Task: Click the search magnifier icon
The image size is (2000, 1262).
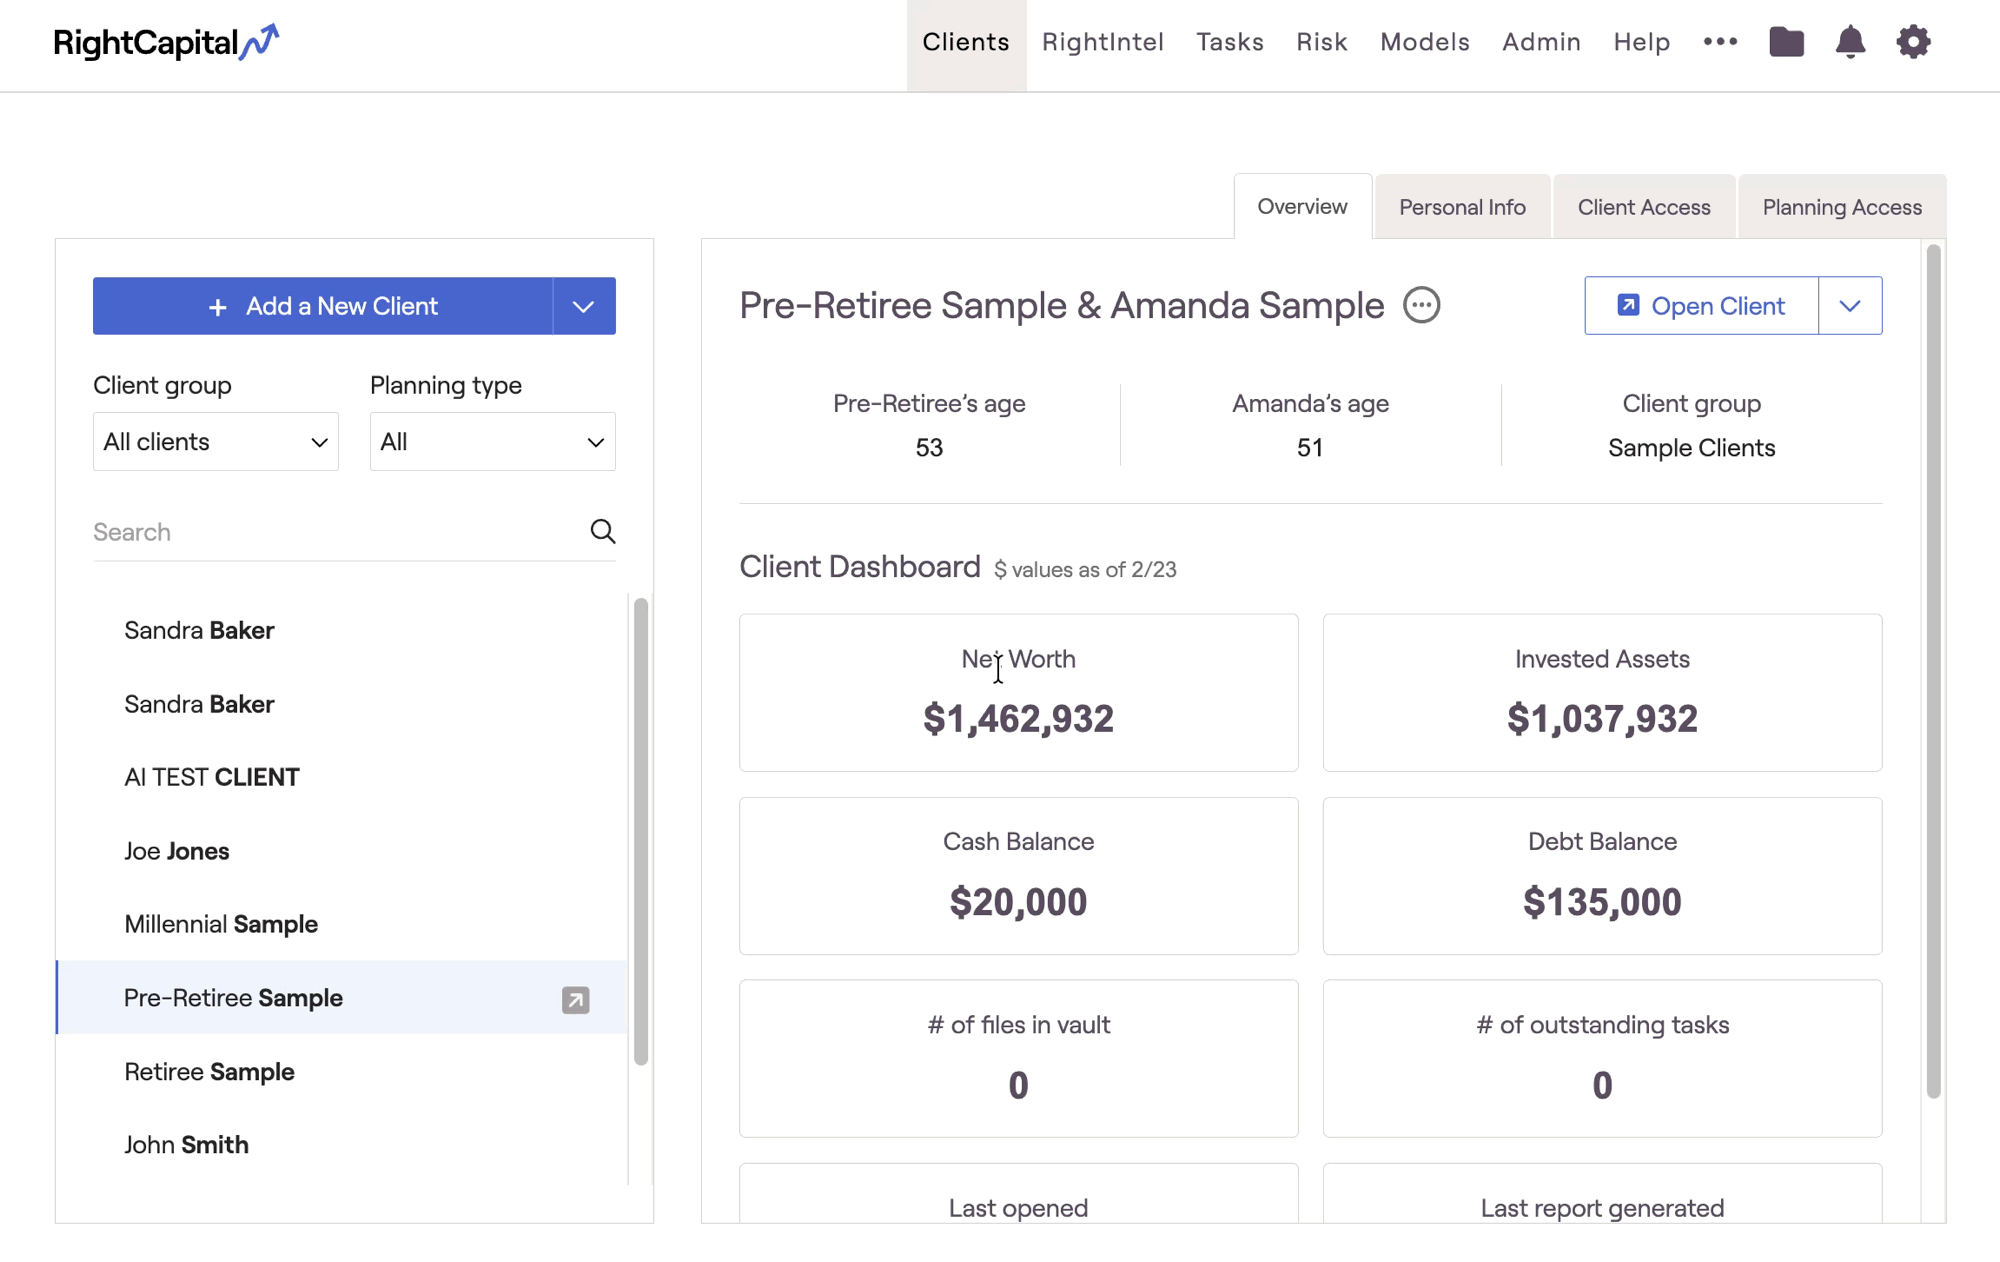Action: (x=602, y=531)
